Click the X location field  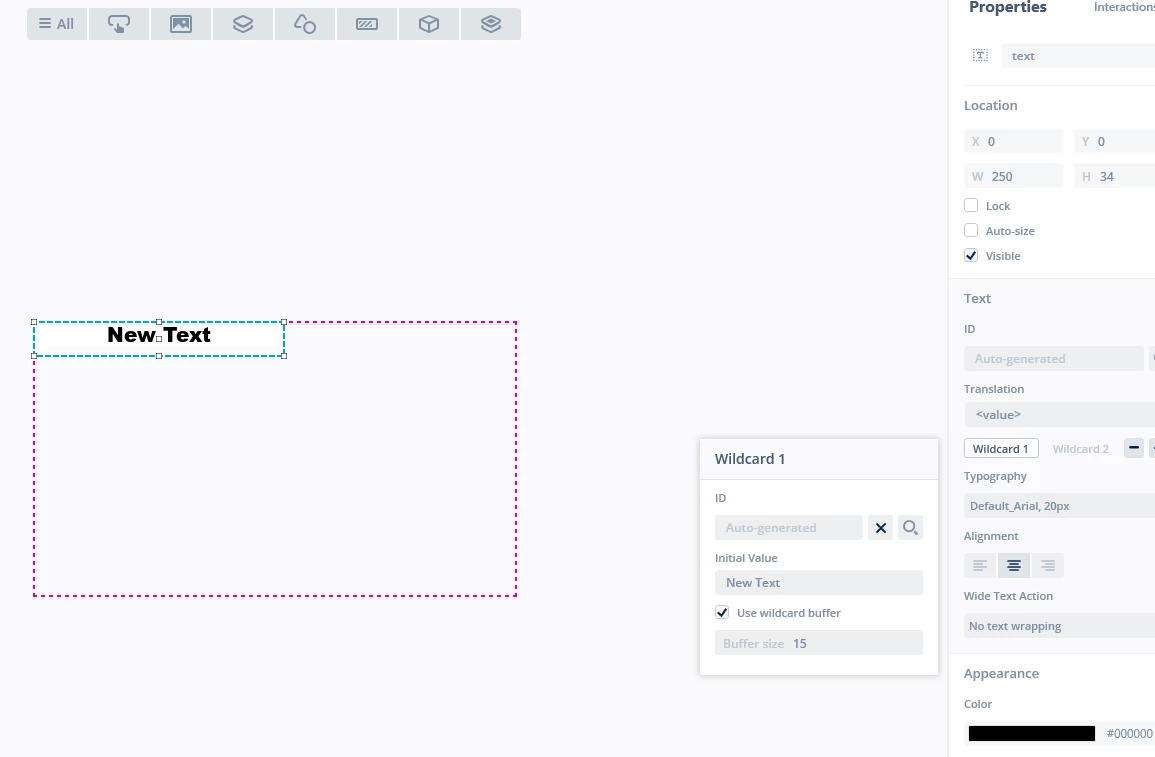click(x=1014, y=141)
